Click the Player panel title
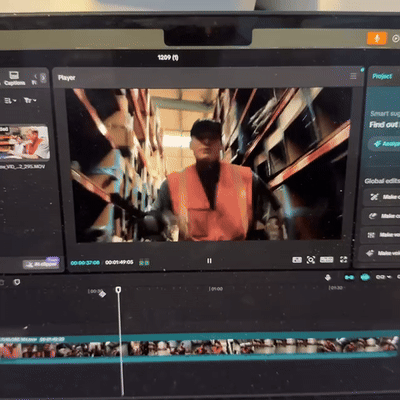The height and width of the screenshot is (400, 400). pos(66,78)
